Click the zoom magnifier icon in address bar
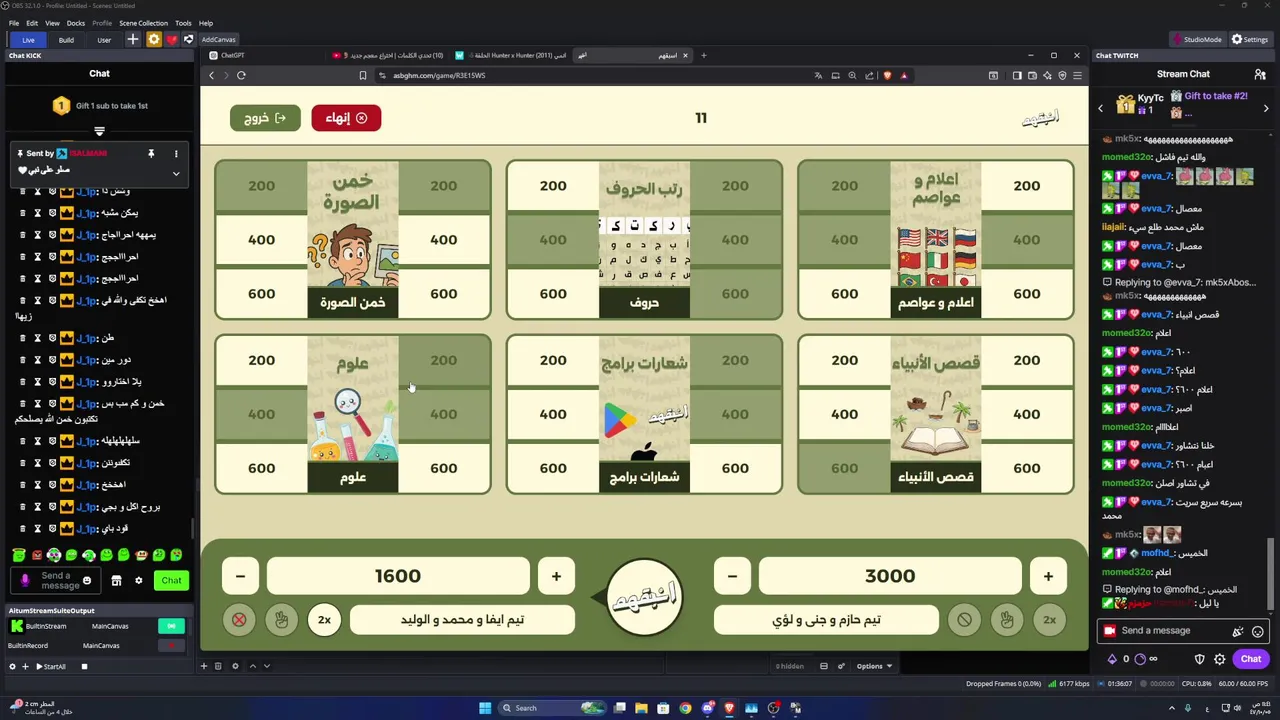 [x=852, y=75]
